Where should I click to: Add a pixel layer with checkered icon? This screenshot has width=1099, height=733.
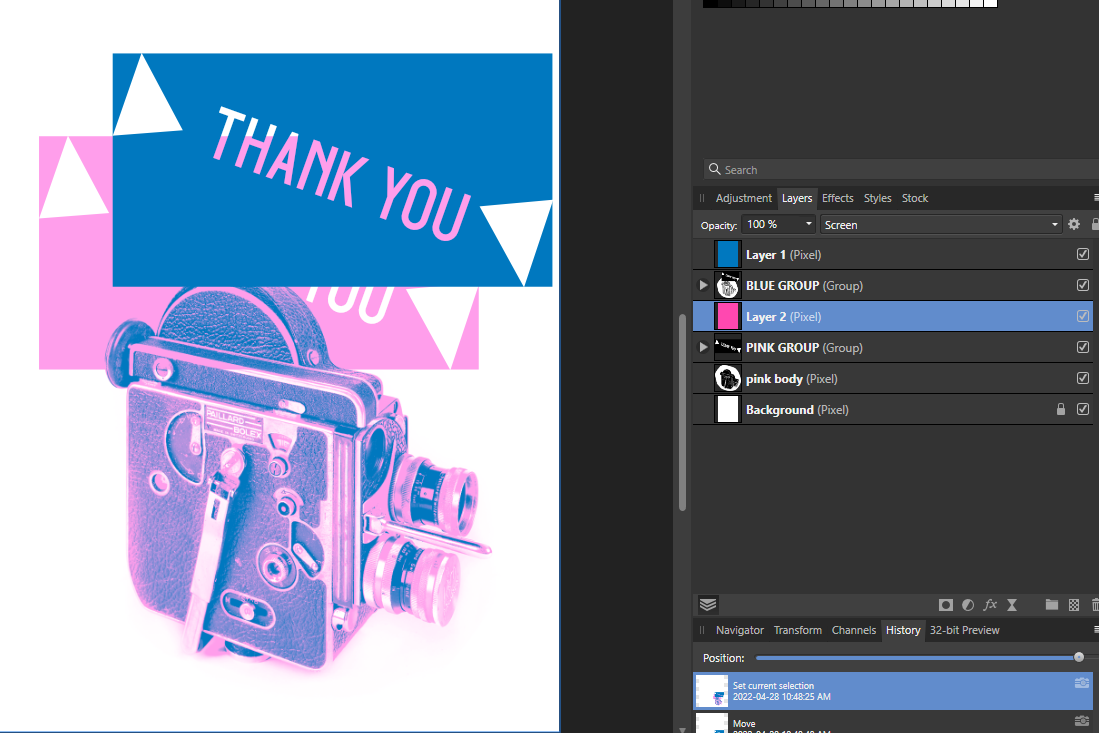pos(1074,605)
